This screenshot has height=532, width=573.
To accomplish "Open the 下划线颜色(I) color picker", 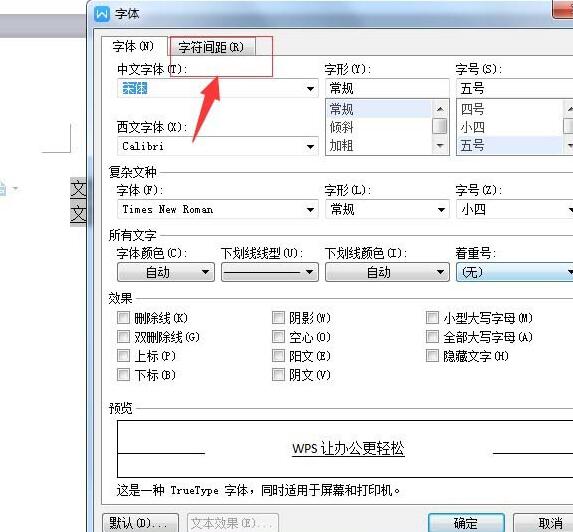I will pos(387,272).
